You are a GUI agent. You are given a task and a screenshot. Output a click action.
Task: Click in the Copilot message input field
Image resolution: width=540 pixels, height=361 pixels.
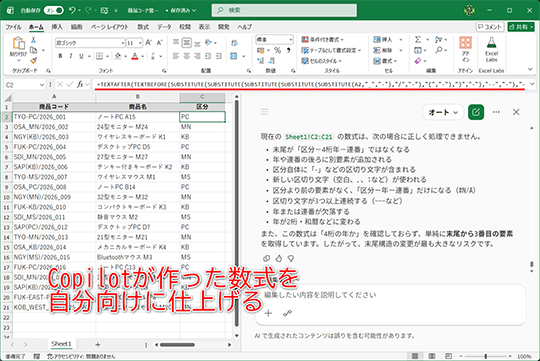point(391,305)
